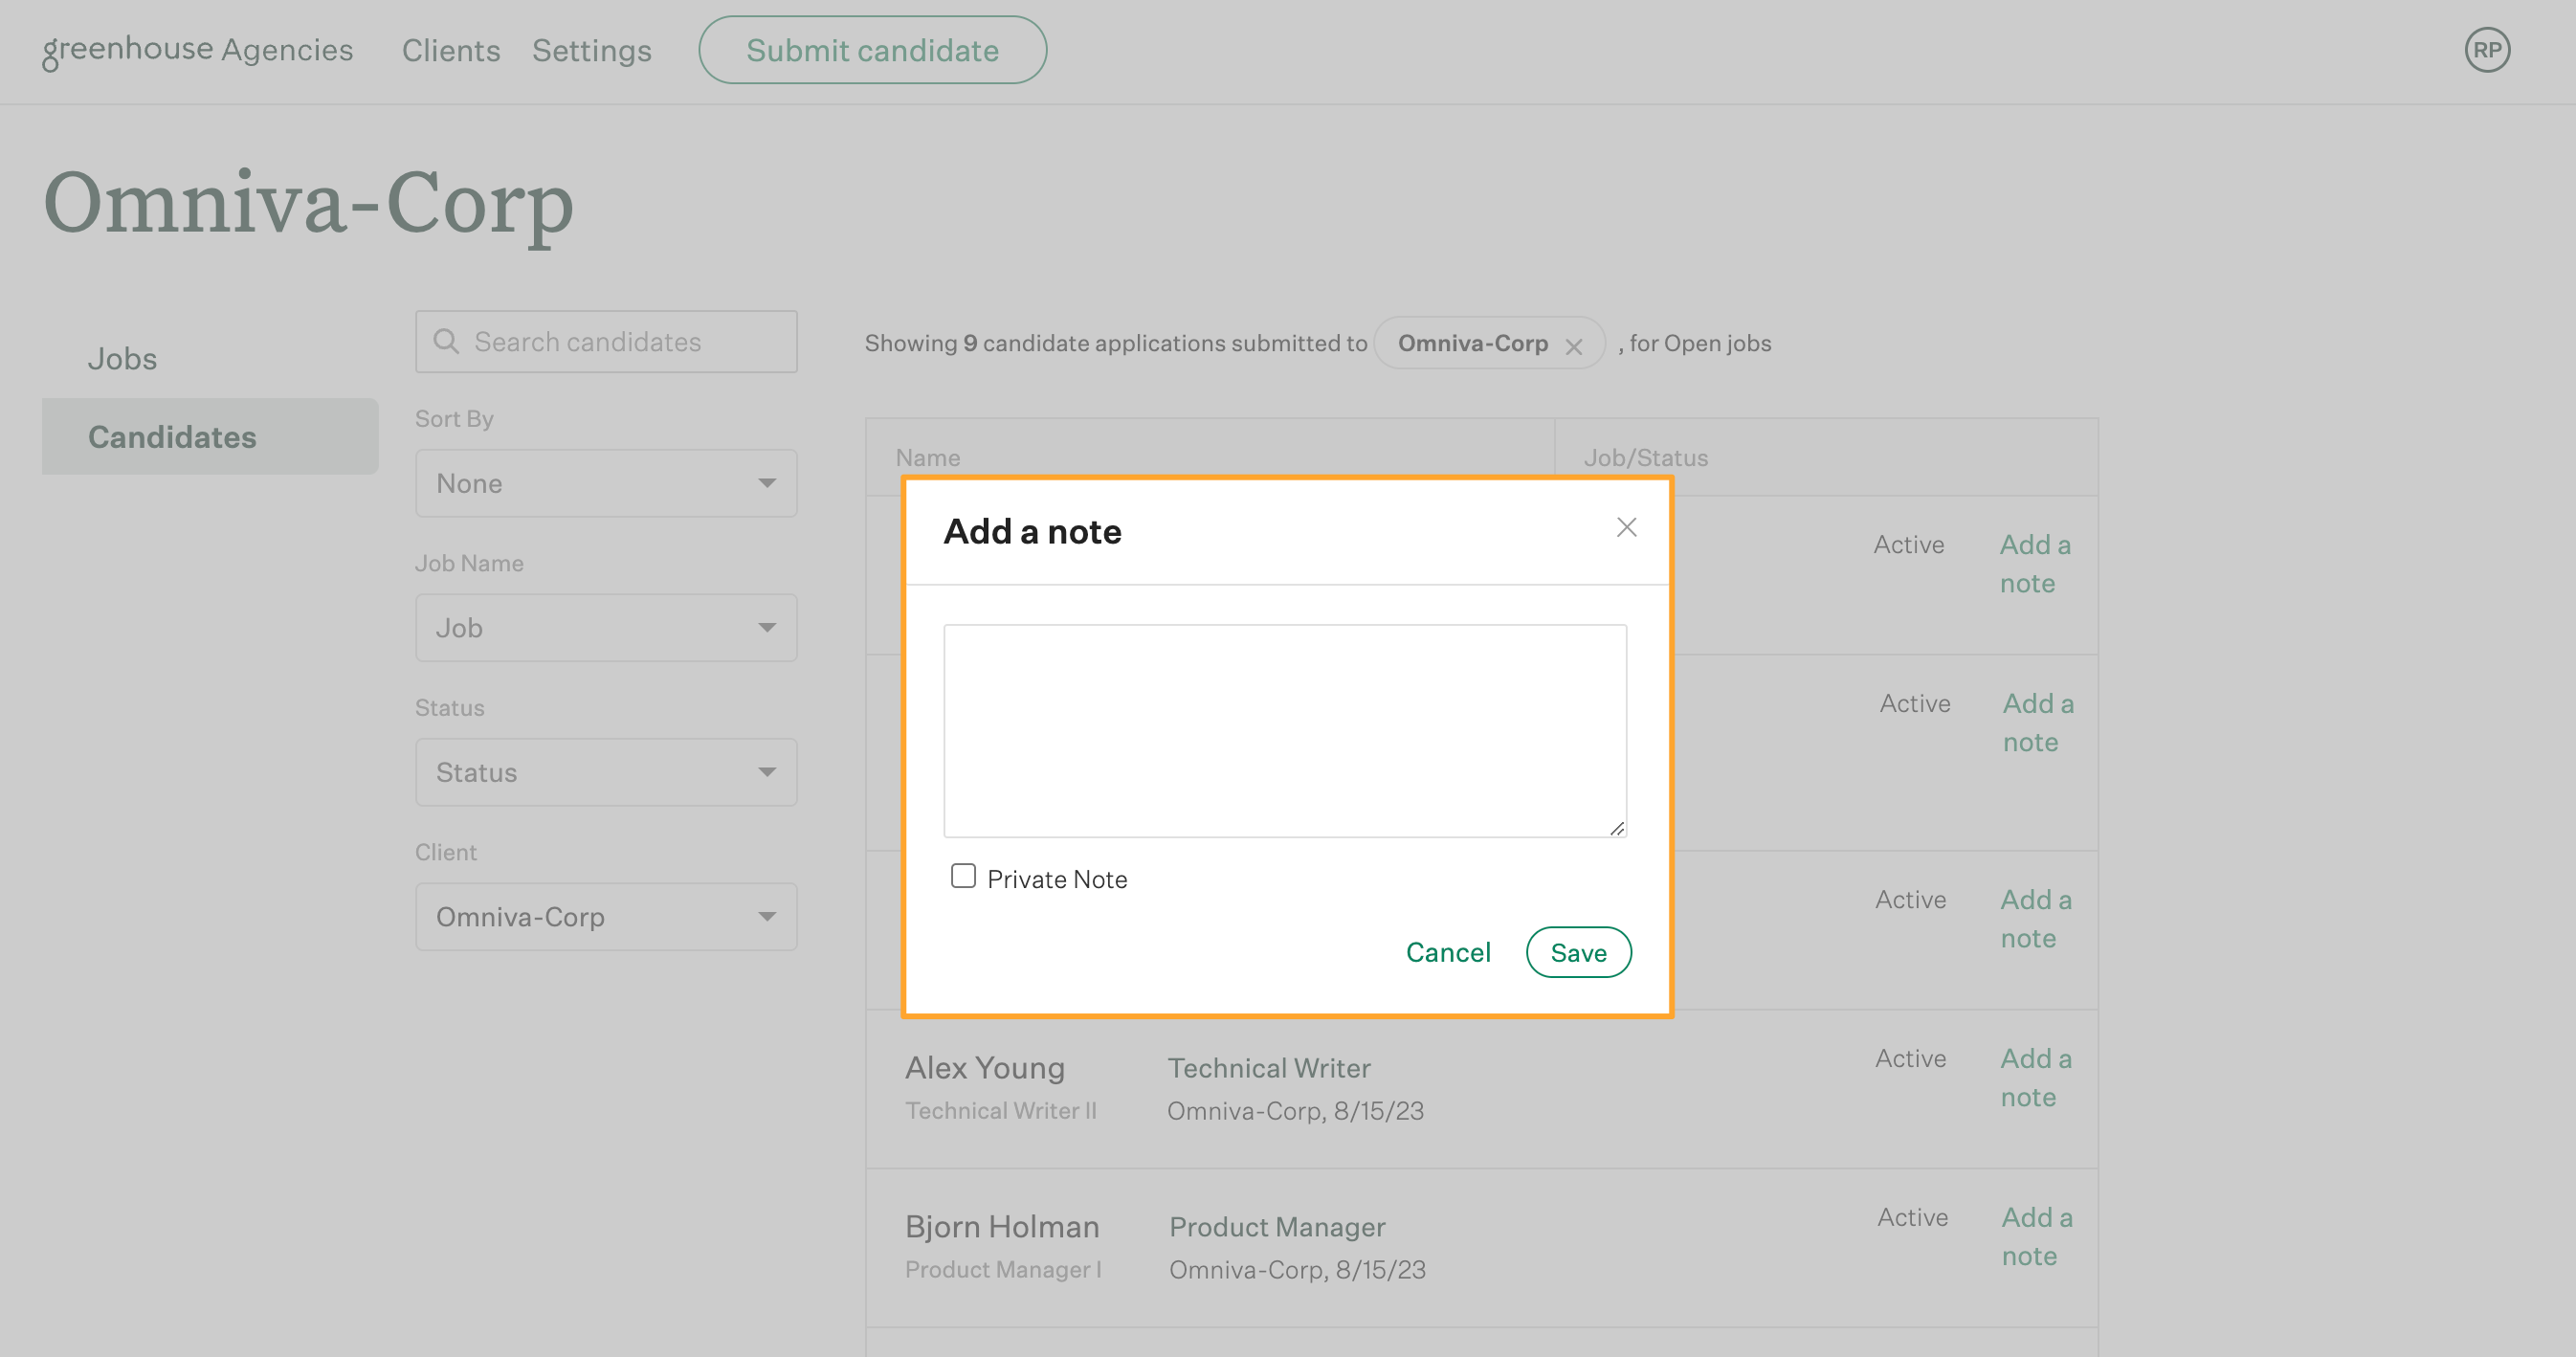The width and height of the screenshot is (2576, 1357).
Task: Add a note for Alex Young
Action: pyautogui.click(x=2036, y=1078)
